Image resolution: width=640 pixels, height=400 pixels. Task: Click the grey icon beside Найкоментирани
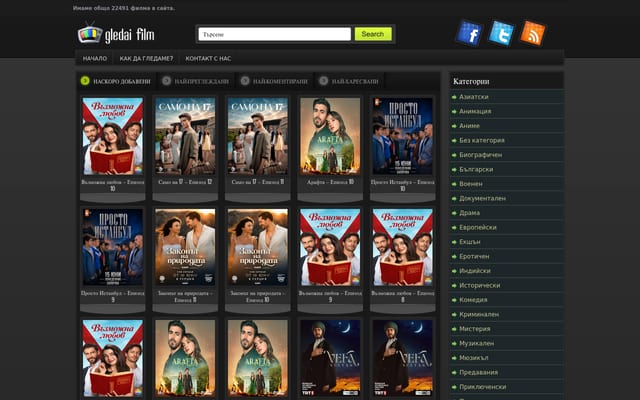tap(244, 81)
